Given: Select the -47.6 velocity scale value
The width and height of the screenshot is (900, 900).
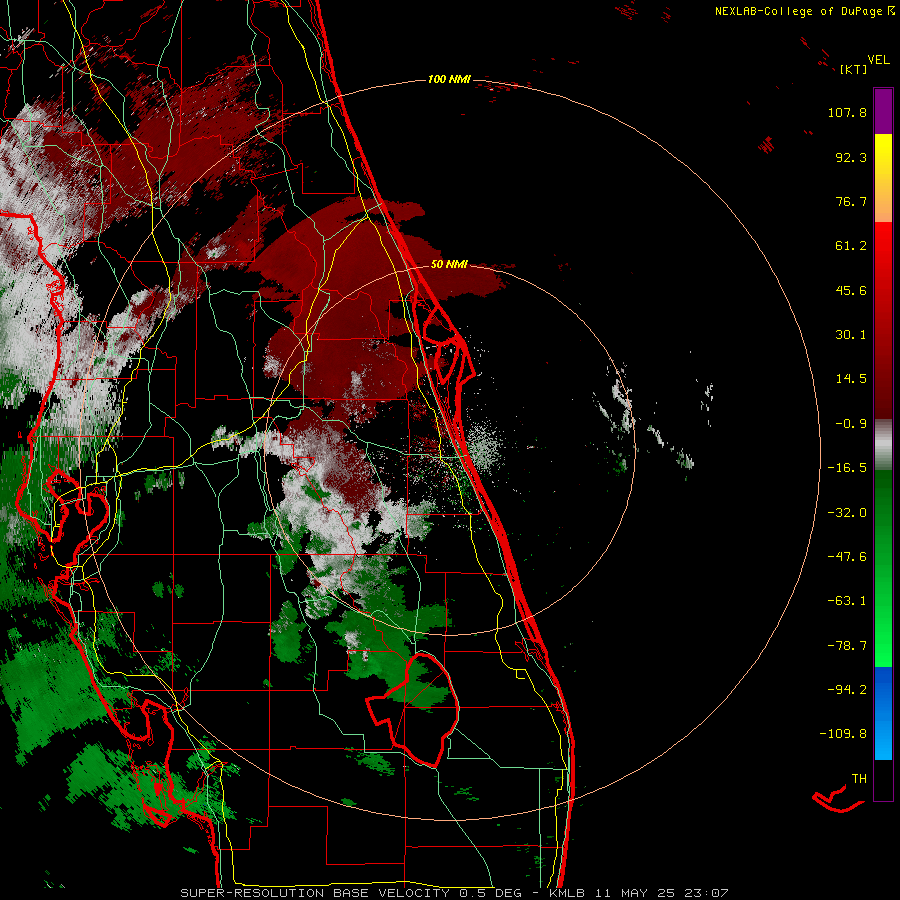Looking at the screenshot, I should (x=847, y=557).
